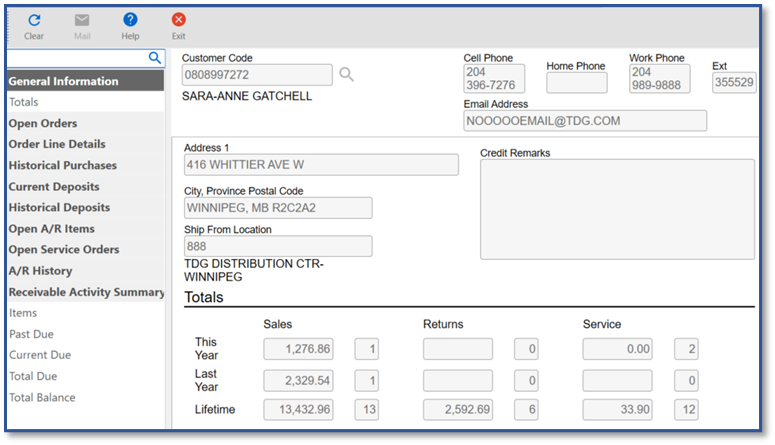Click the Customer Code lookup magnifier icon
Viewport: 775px width, 445px height.
pos(346,75)
